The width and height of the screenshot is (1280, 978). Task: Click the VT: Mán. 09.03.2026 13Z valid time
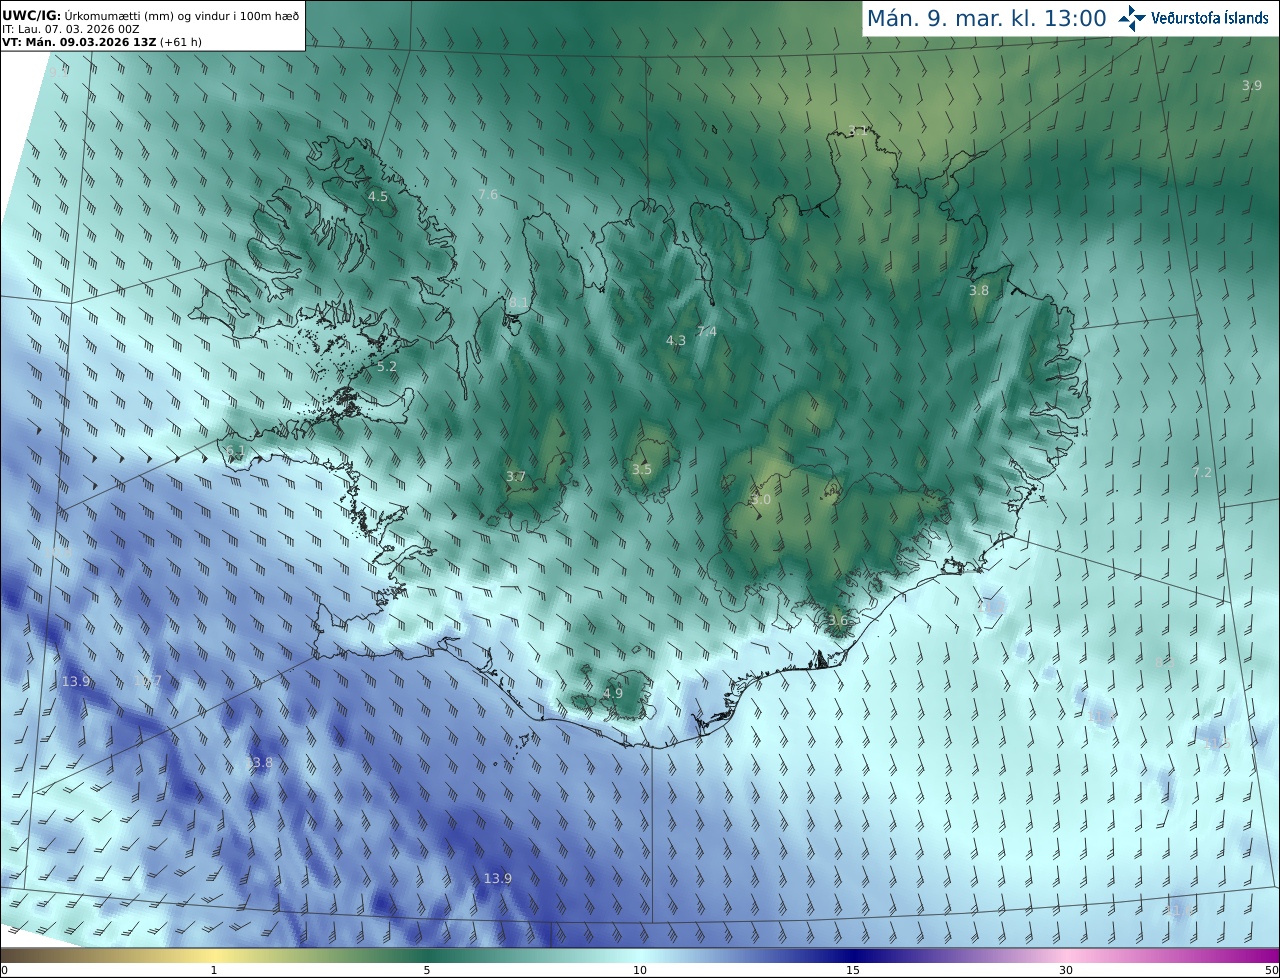coord(78,42)
